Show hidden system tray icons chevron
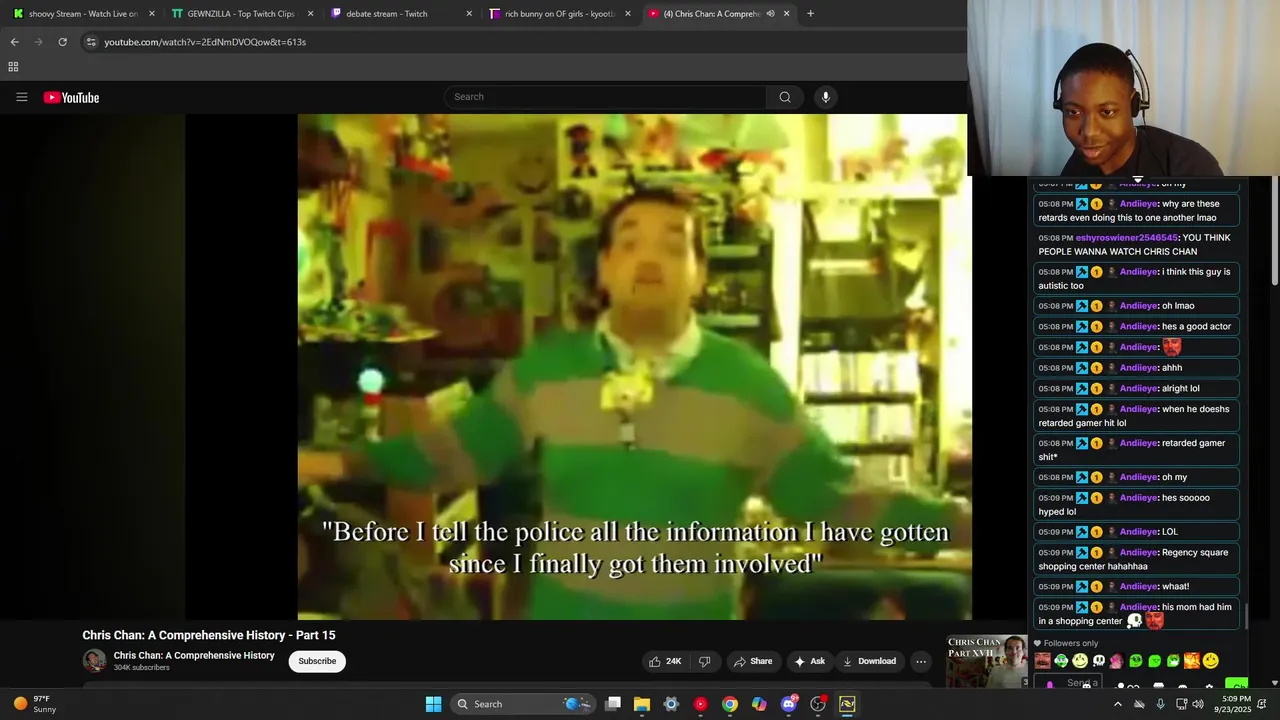The image size is (1280, 720). point(1118,704)
